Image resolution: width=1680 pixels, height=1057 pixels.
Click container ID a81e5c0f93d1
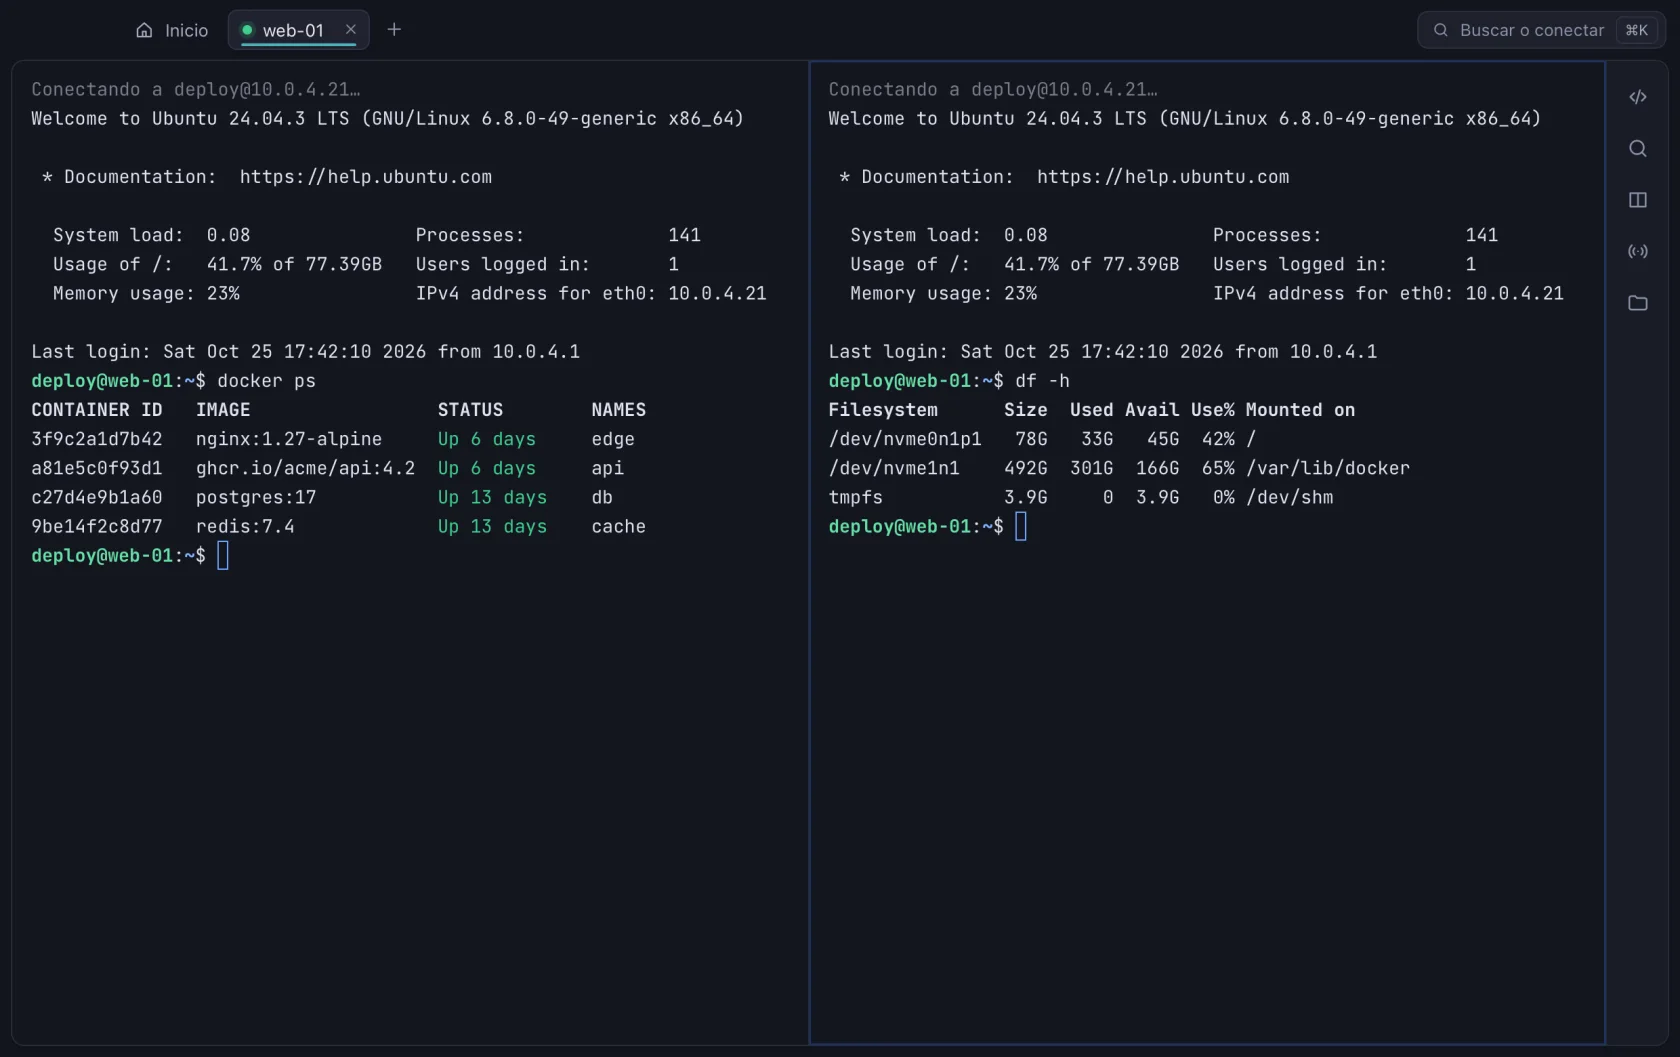(x=96, y=468)
